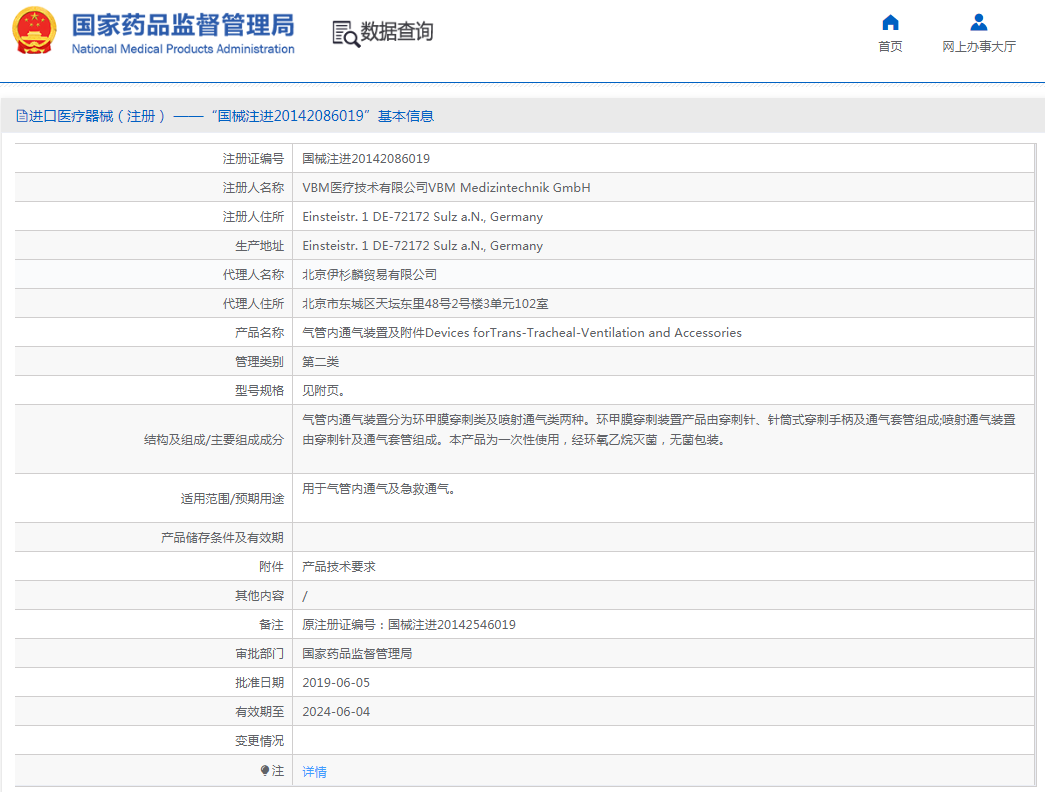This screenshot has height=792, width=1045.
Task: Select 用于气管内通气及急救通气。 text
Action: pyautogui.click(x=379, y=489)
